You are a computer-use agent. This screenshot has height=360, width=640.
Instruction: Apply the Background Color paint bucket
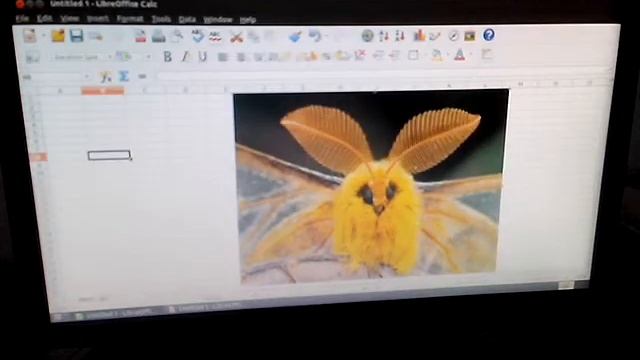pos(437,55)
